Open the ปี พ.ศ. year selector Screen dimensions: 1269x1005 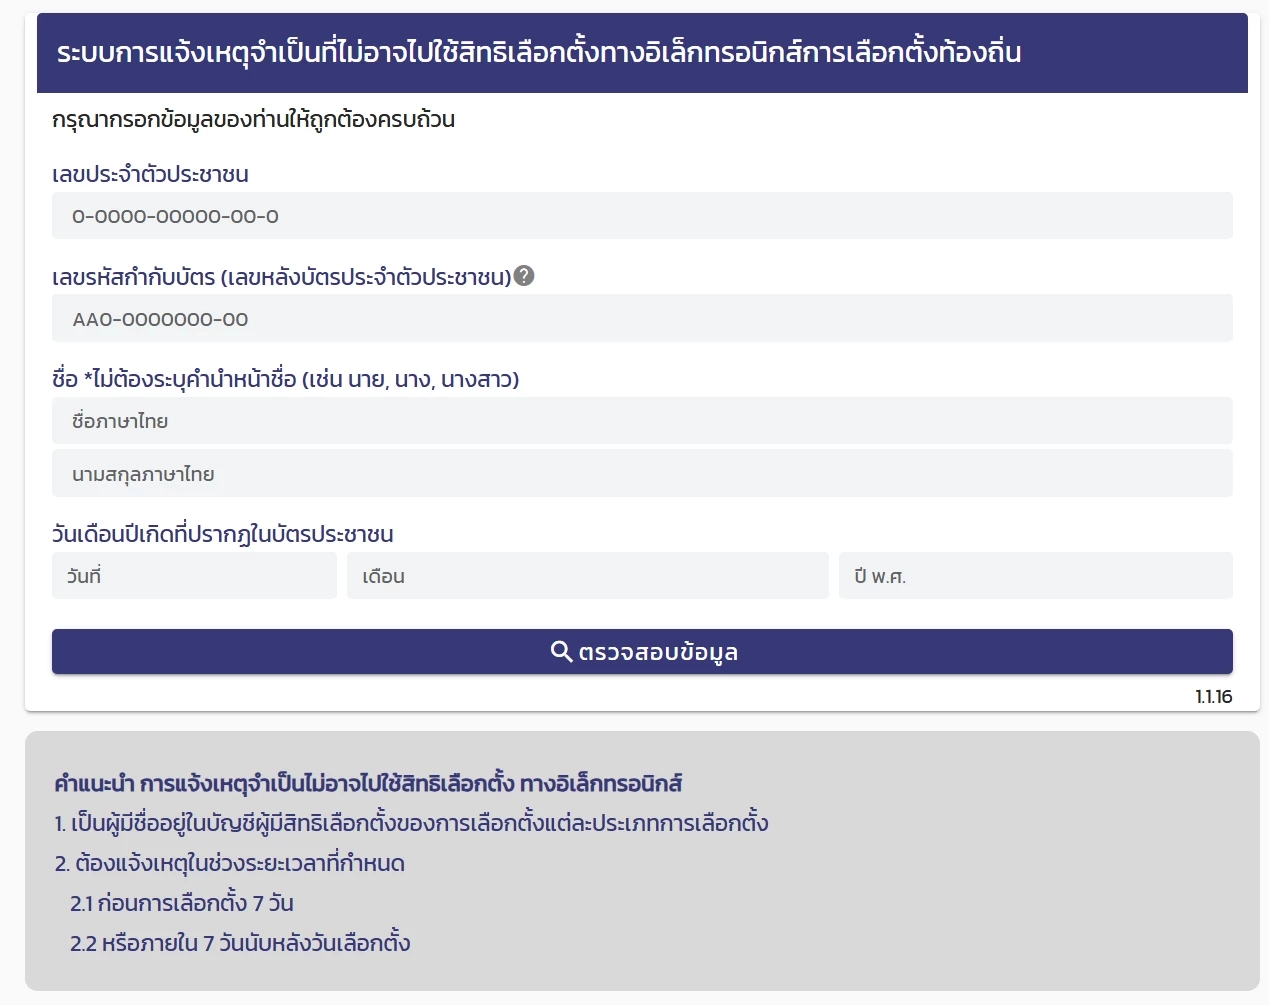pos(1035,575)
